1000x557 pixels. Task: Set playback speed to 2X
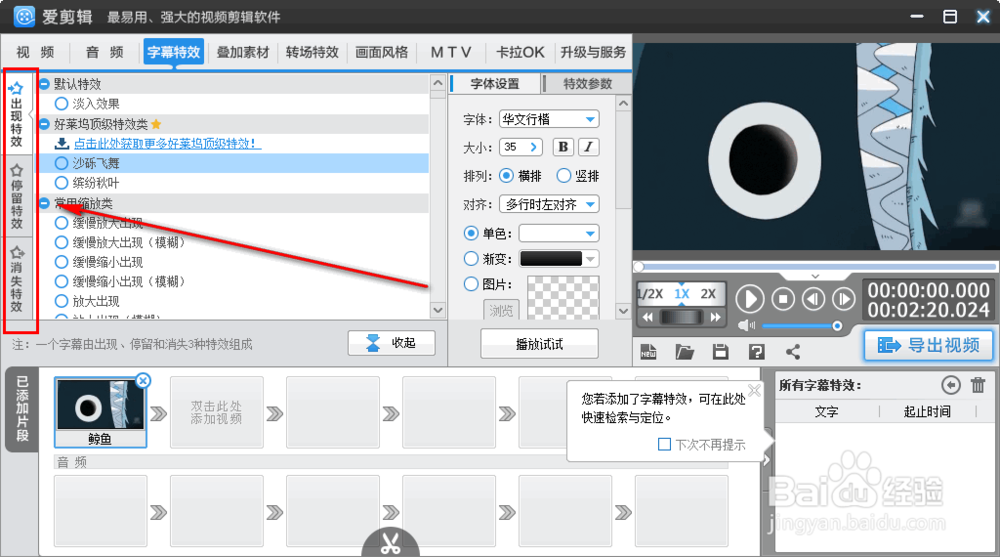pos(708,294)
